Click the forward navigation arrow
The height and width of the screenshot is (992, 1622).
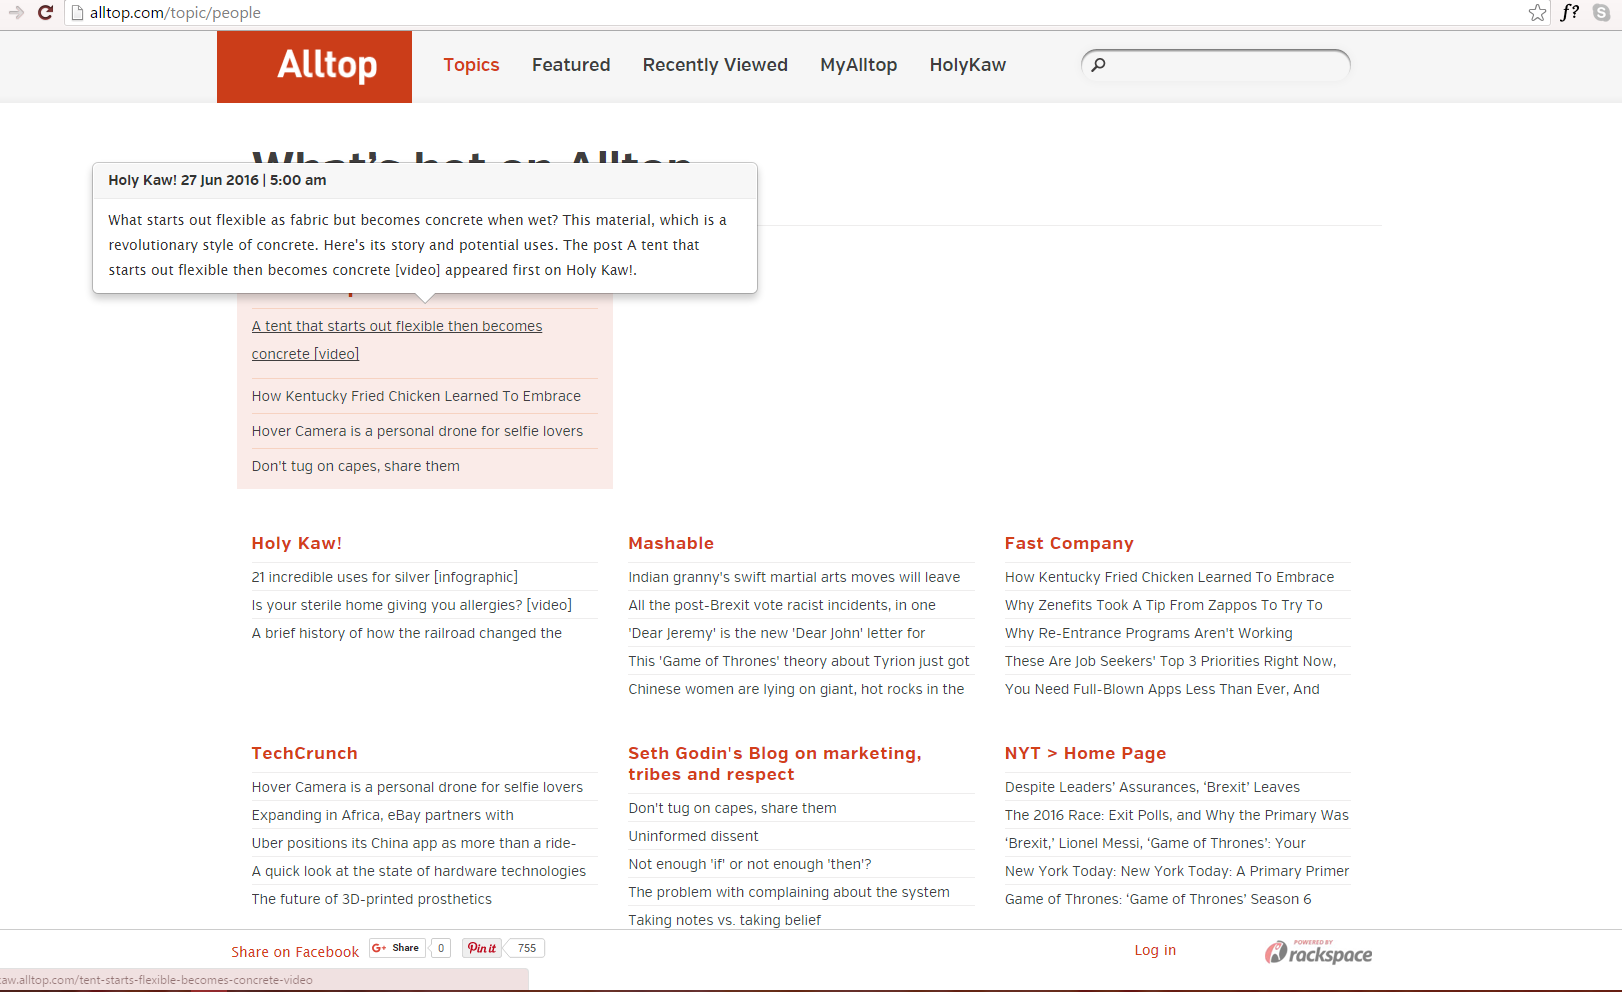[16, 13]
